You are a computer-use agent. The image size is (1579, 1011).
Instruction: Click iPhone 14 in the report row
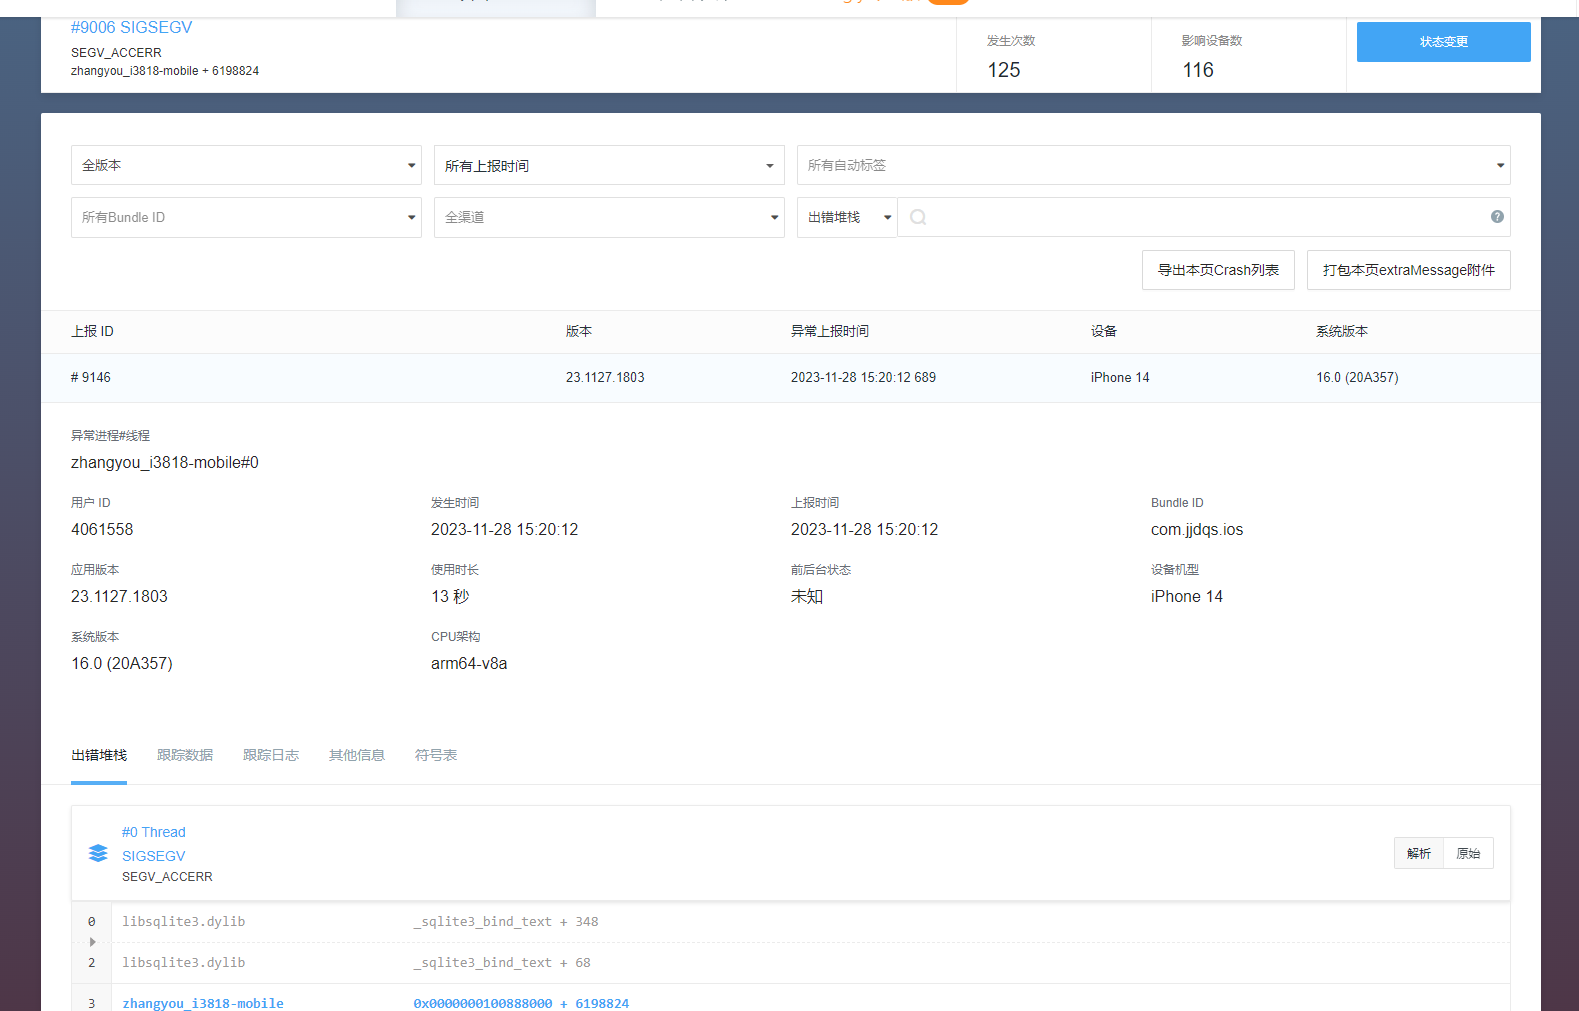tap(1120, 378)
